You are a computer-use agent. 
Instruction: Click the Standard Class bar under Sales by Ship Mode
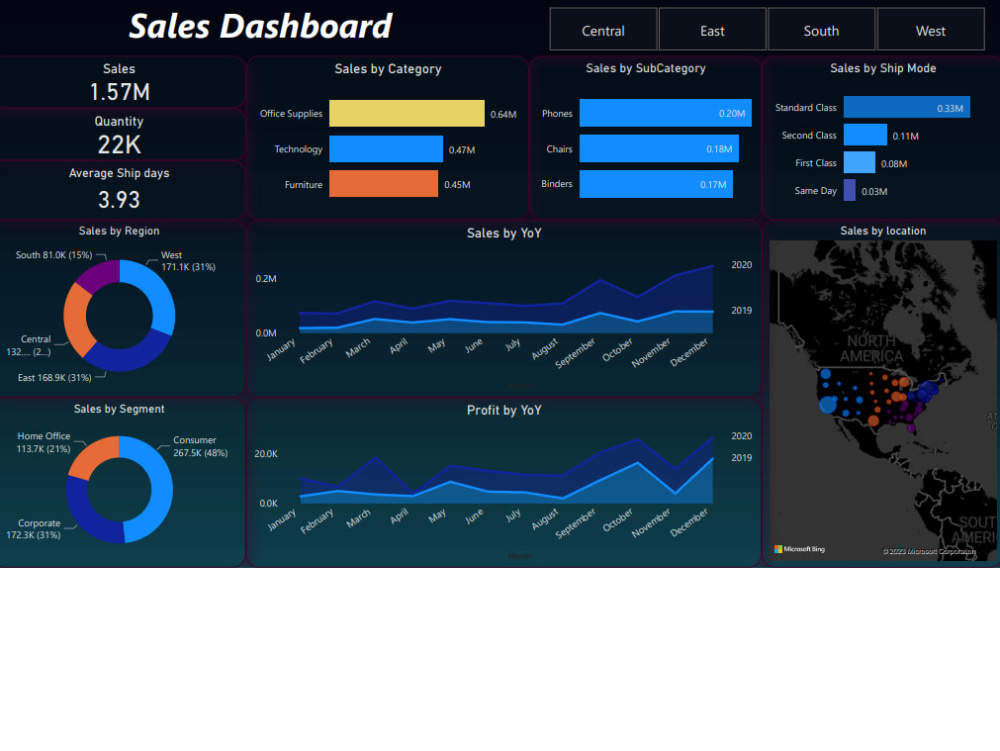[905, 107]
